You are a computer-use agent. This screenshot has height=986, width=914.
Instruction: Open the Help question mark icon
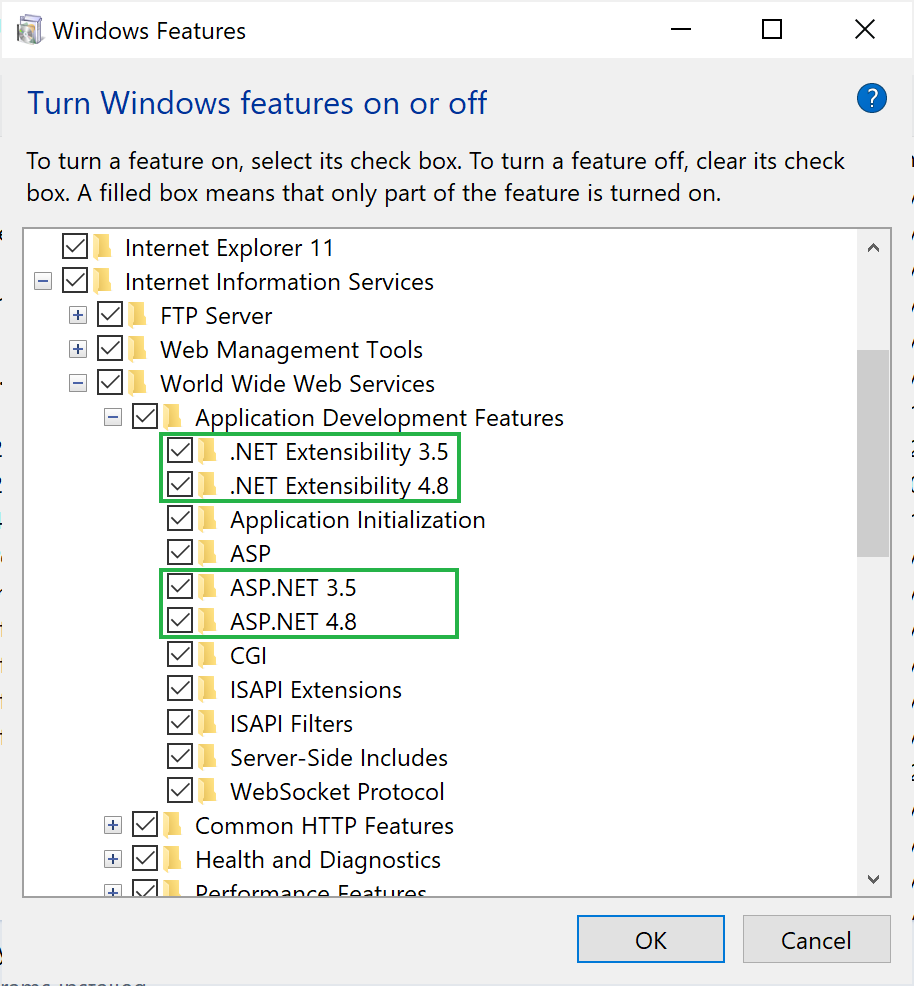[871, 98]
